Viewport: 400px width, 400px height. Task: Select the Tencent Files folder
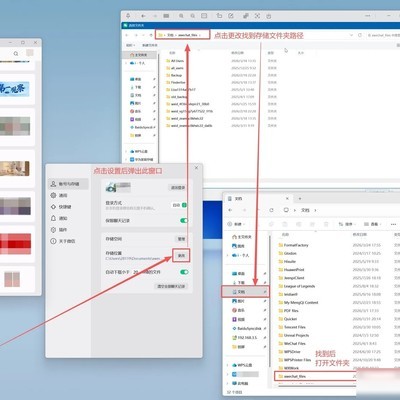[x=292, y=327]
